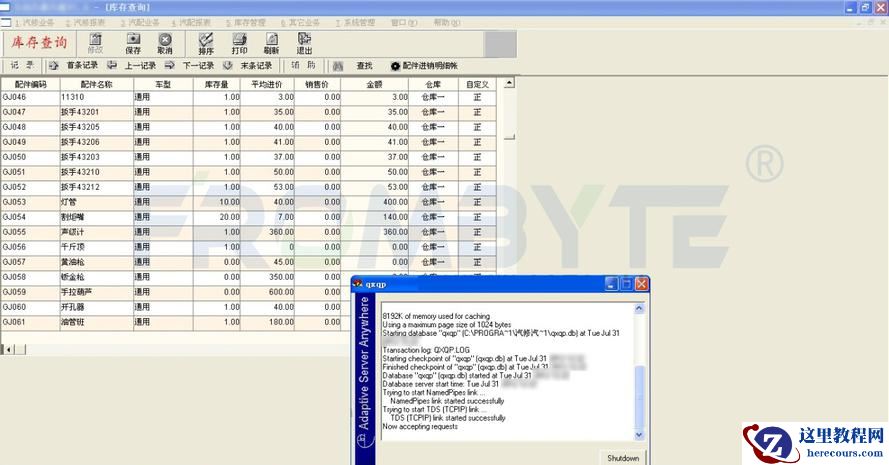889x465 pixels.
Task: Select the GJ058 part code cell
Action: (x=30, y=277)
